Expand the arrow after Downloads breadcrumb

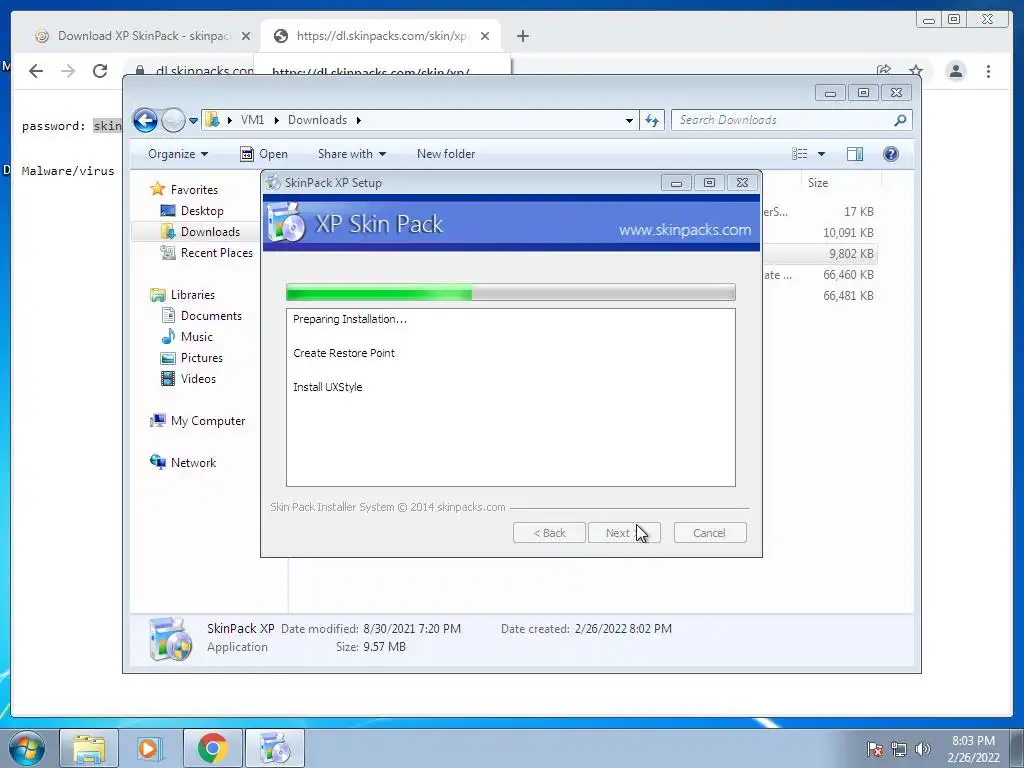(x=359, y=120)
